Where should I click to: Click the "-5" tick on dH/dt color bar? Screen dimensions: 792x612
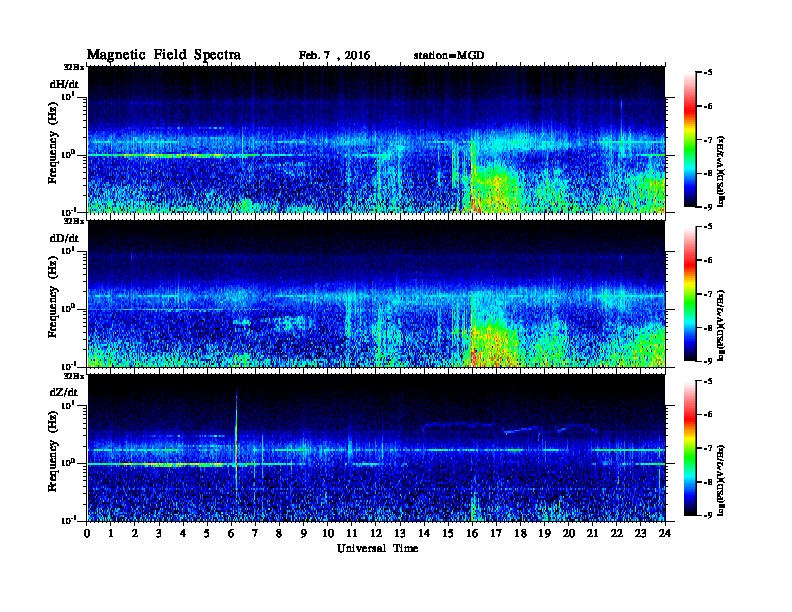pyautogui.click(x=708, y=73)
